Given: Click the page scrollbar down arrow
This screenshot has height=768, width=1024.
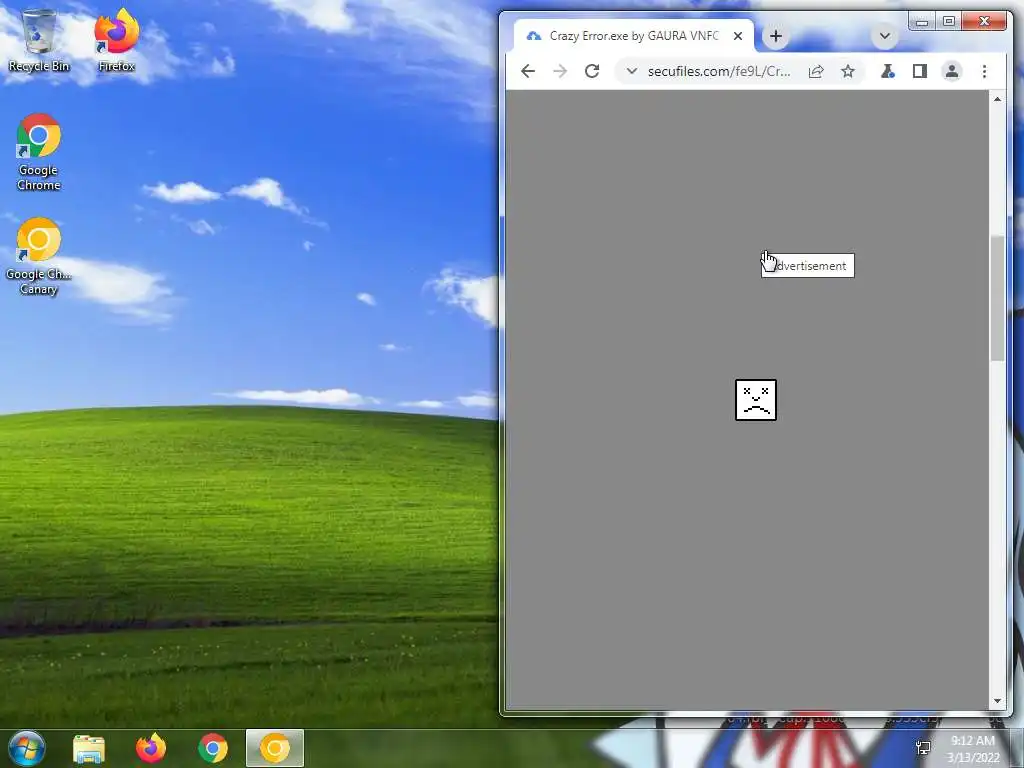Looking at the screenshot, I should tap(997, 701).
